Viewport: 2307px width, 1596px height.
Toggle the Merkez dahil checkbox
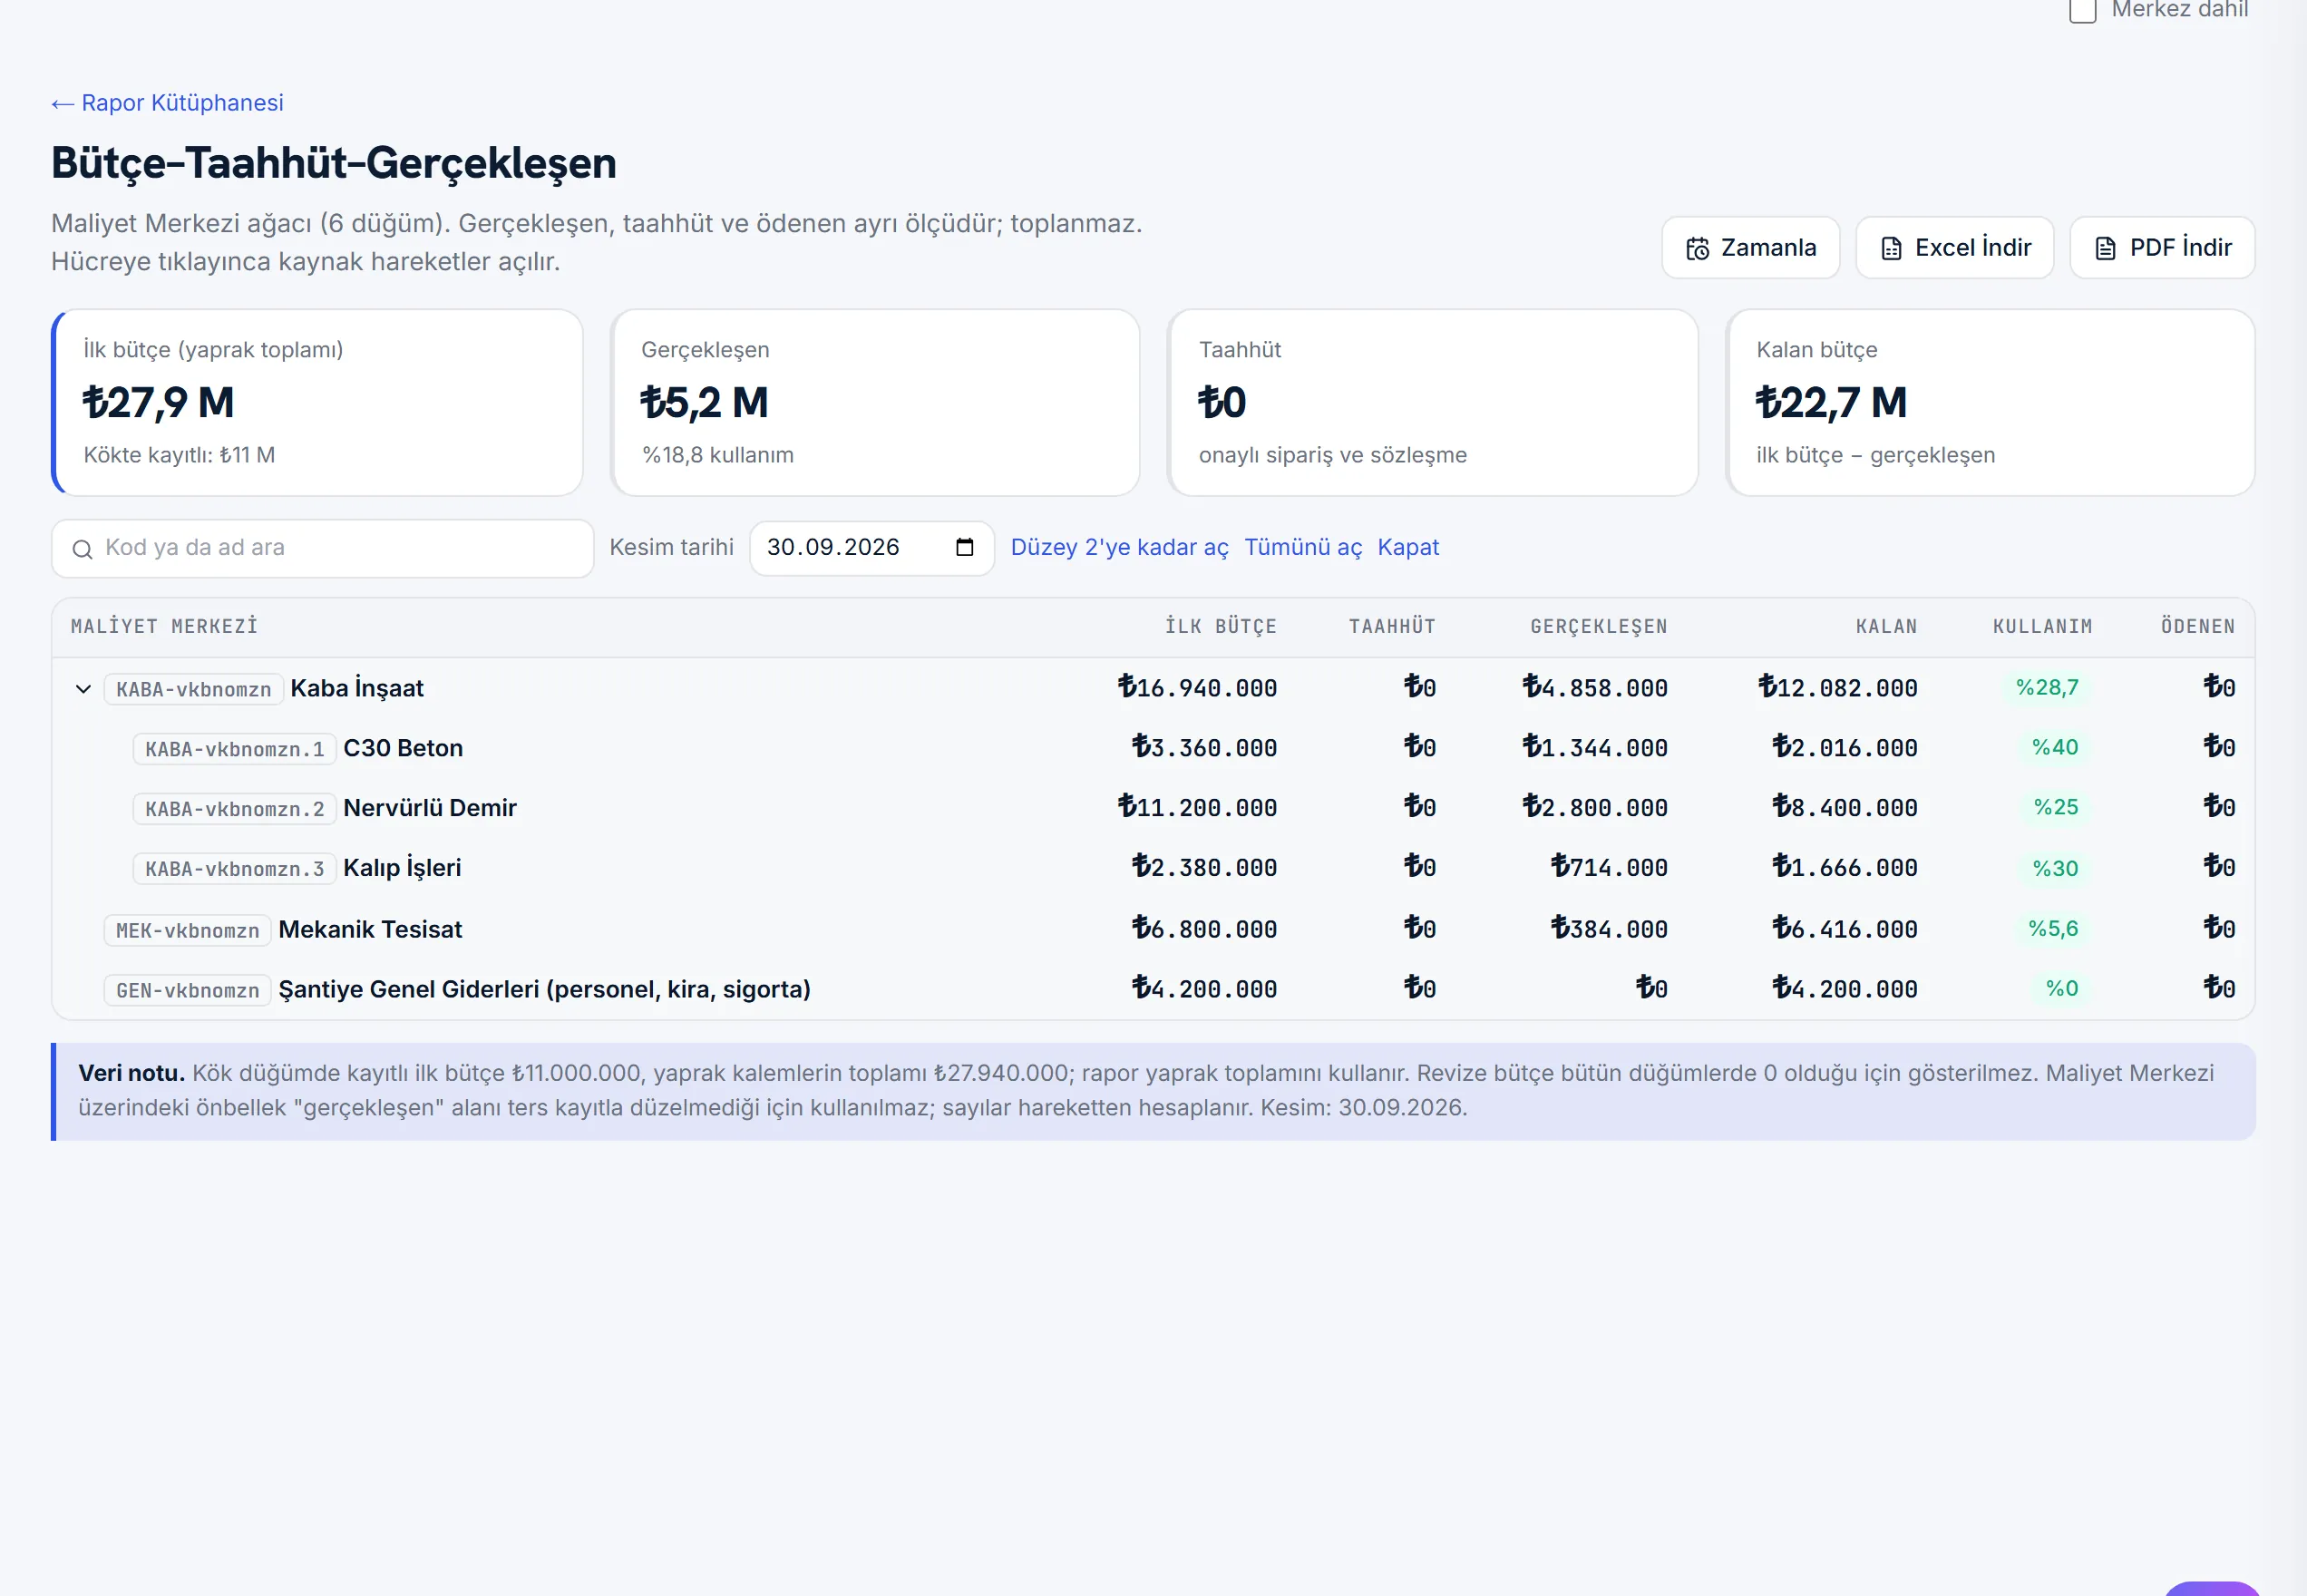[2082, 10]
